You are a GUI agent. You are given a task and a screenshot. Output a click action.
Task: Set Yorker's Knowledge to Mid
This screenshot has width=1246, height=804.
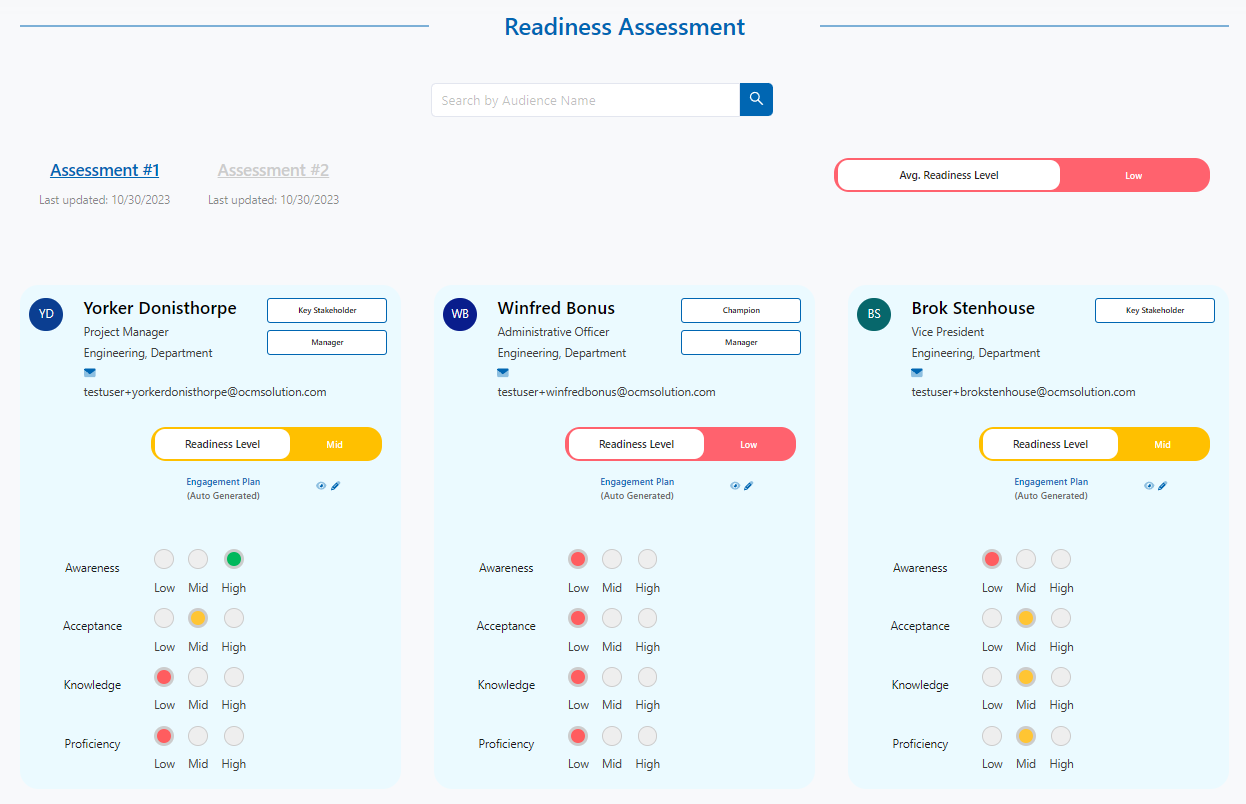(x=198, y=677)
